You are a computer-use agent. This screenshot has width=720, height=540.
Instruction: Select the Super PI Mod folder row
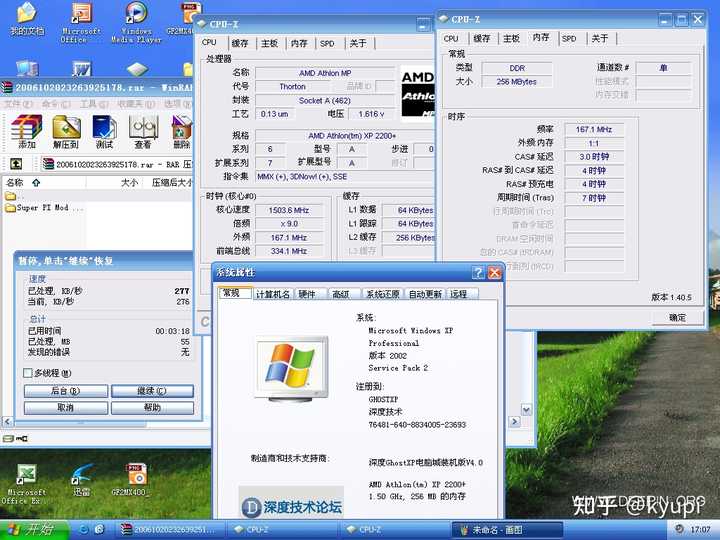coord(45,208)
